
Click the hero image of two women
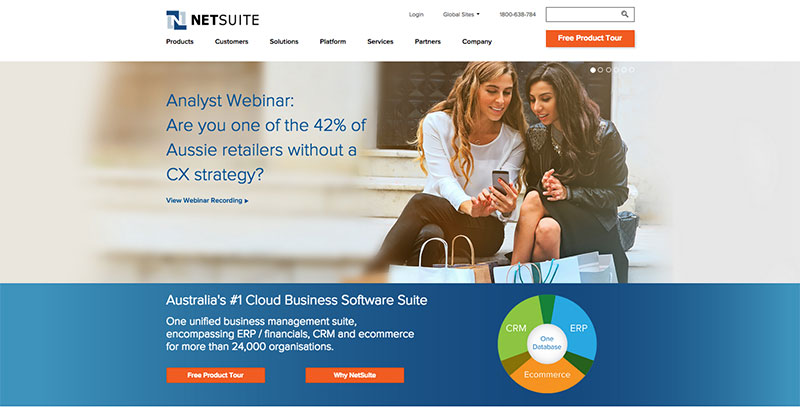click(515, 172)
